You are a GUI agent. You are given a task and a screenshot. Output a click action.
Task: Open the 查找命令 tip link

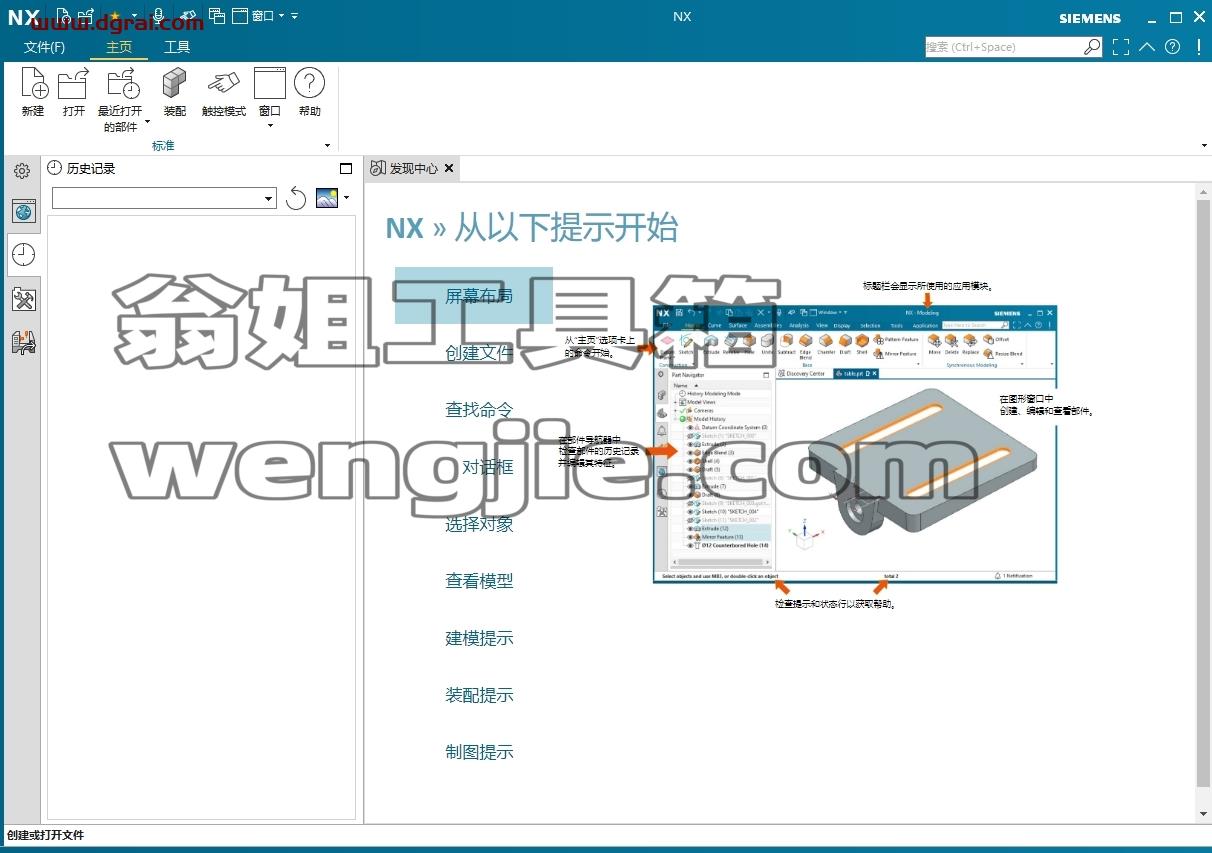pos(479,410)
